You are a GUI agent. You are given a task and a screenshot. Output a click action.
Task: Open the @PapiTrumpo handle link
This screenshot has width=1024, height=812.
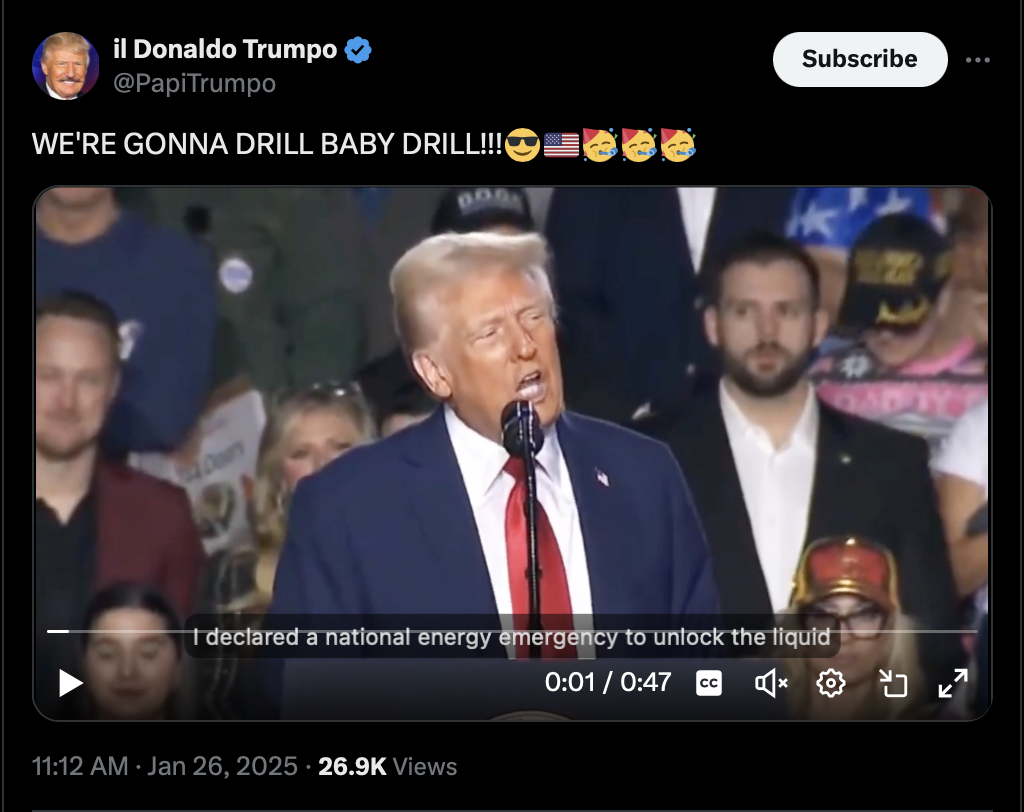tap(195, 84)
